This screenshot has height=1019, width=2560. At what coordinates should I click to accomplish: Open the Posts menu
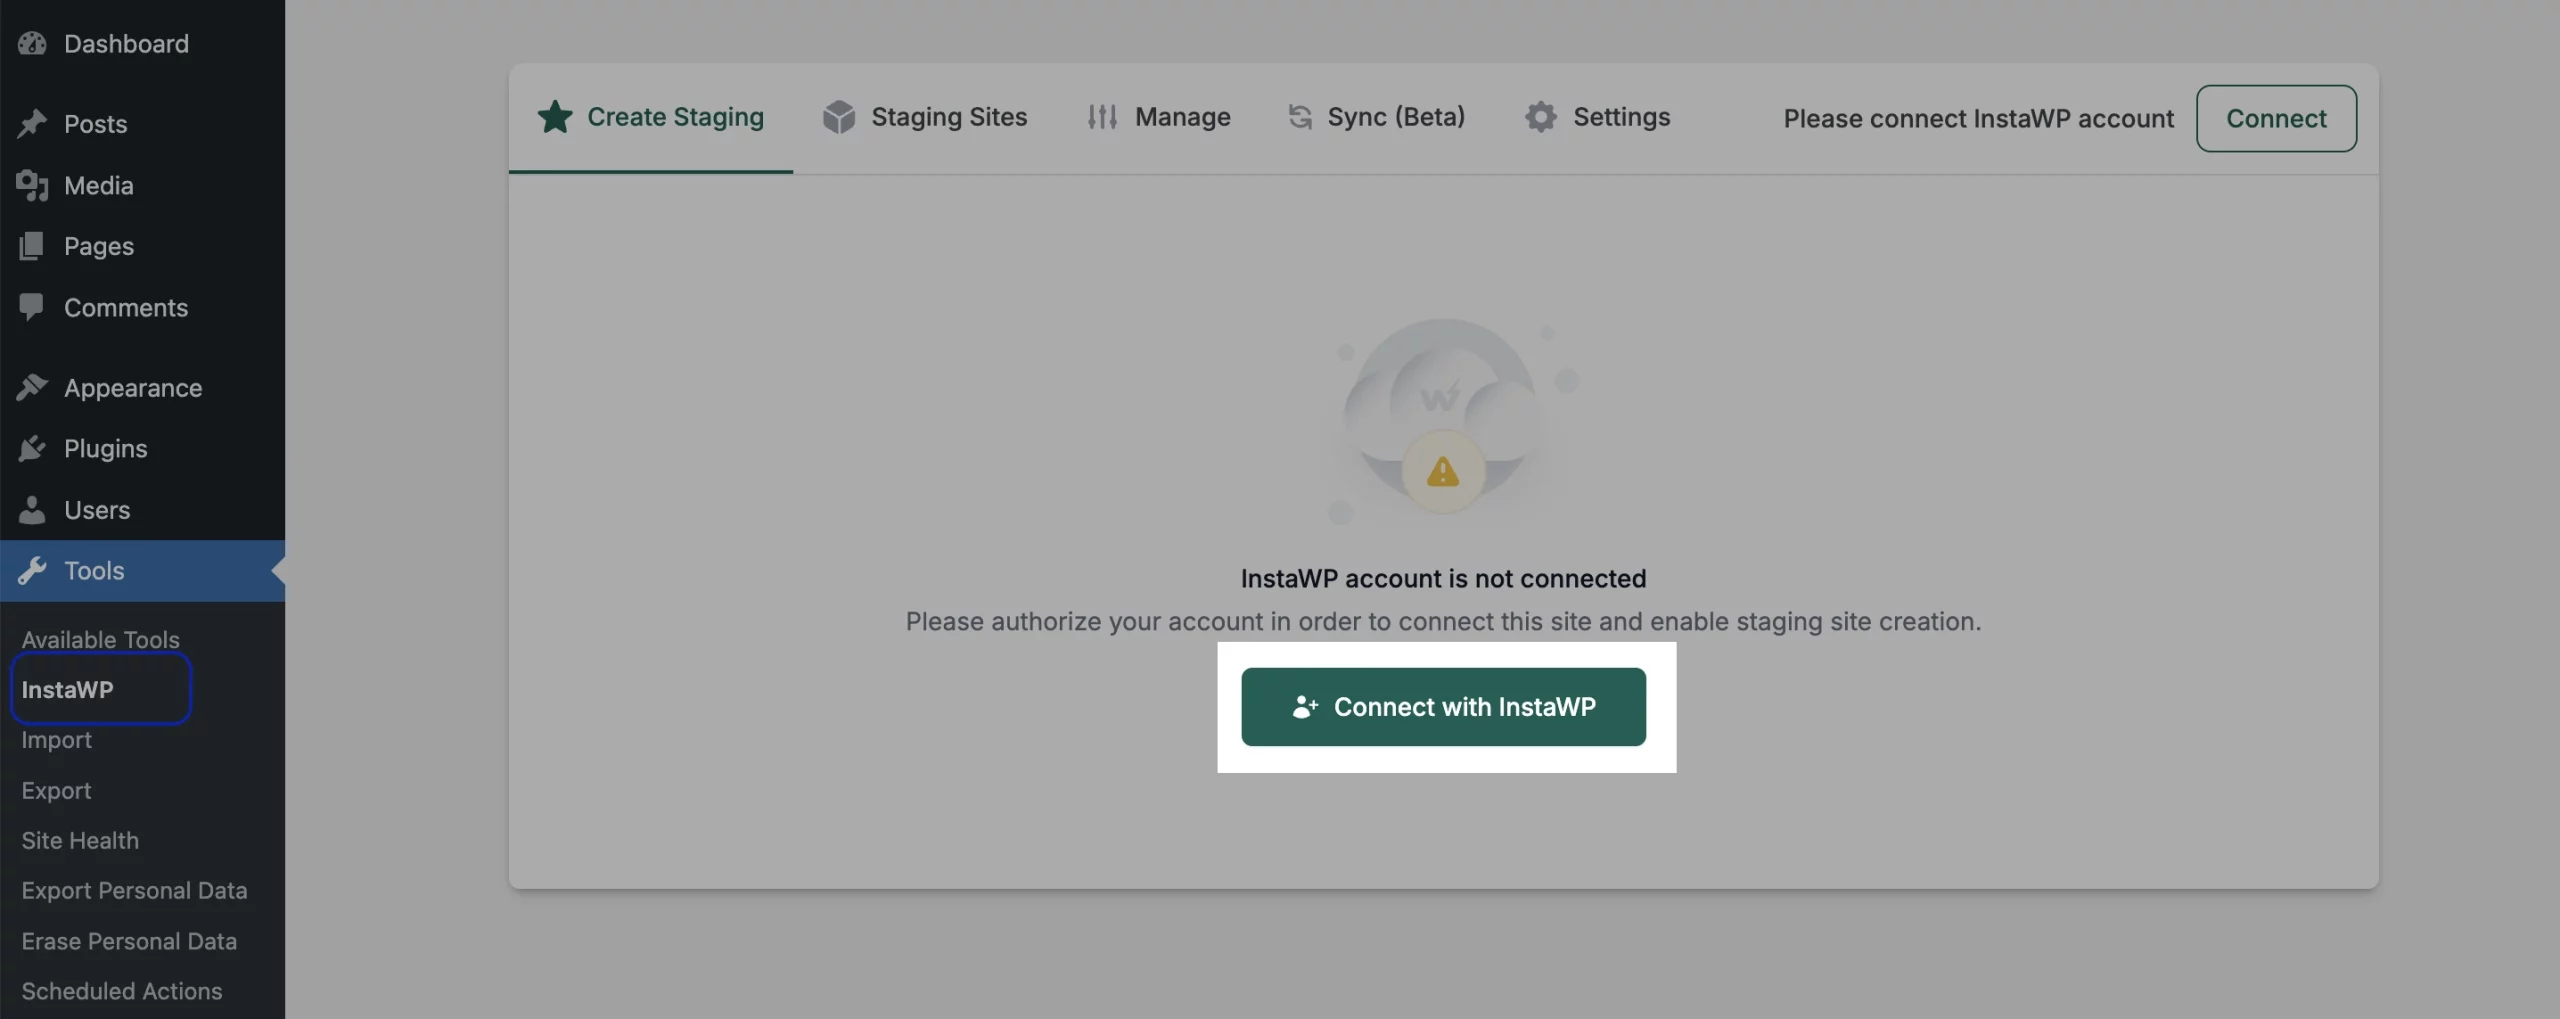[x=142, y=123]
